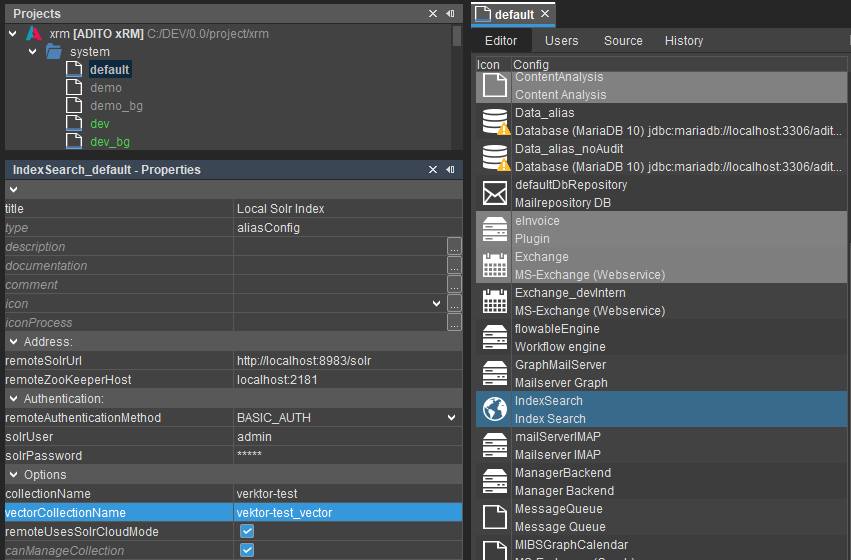Screen dimensions: 851x560
Task: Click the Exchange_devIntern calendar icon
Action: [494, 301]
